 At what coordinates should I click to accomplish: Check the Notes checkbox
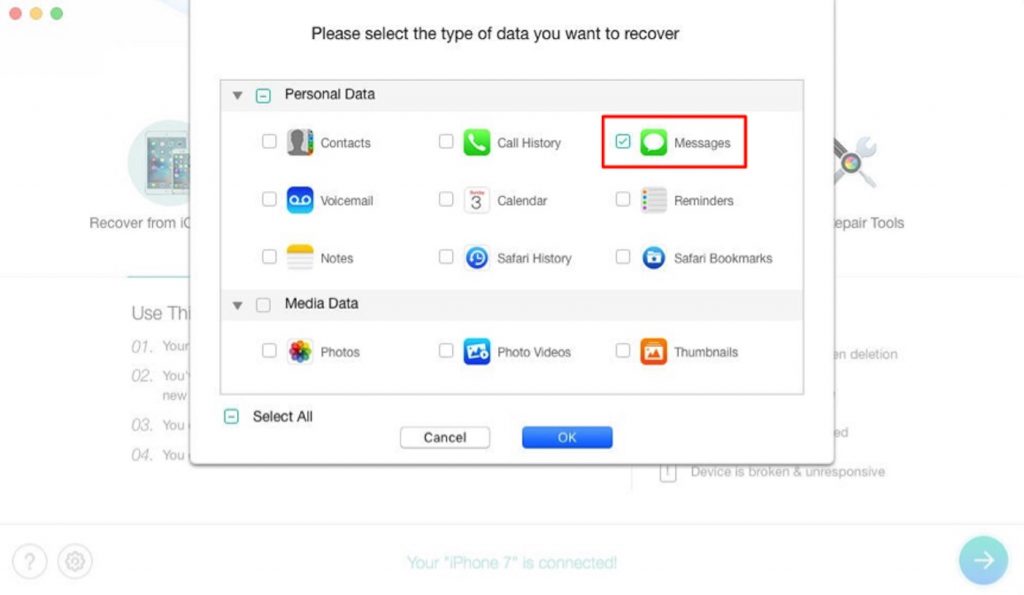click(x=269, y=257)
